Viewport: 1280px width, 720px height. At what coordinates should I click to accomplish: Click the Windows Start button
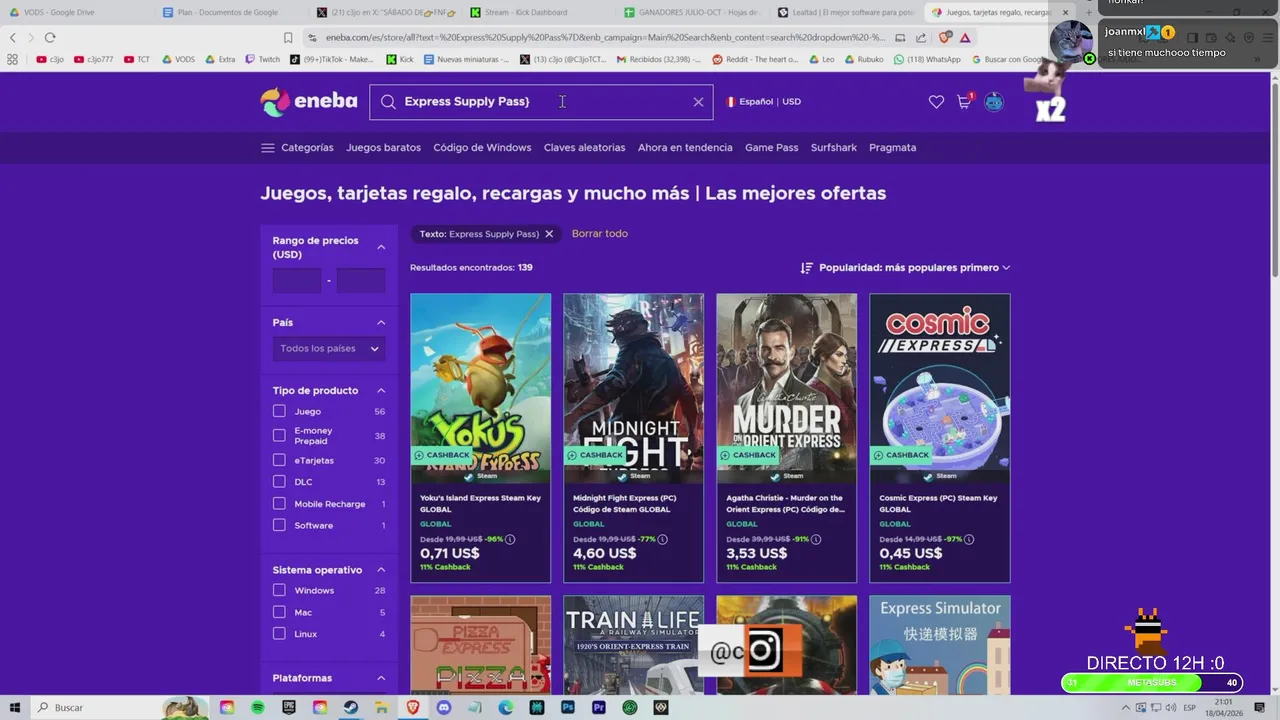pyautogui.click(x=15, y=707)
